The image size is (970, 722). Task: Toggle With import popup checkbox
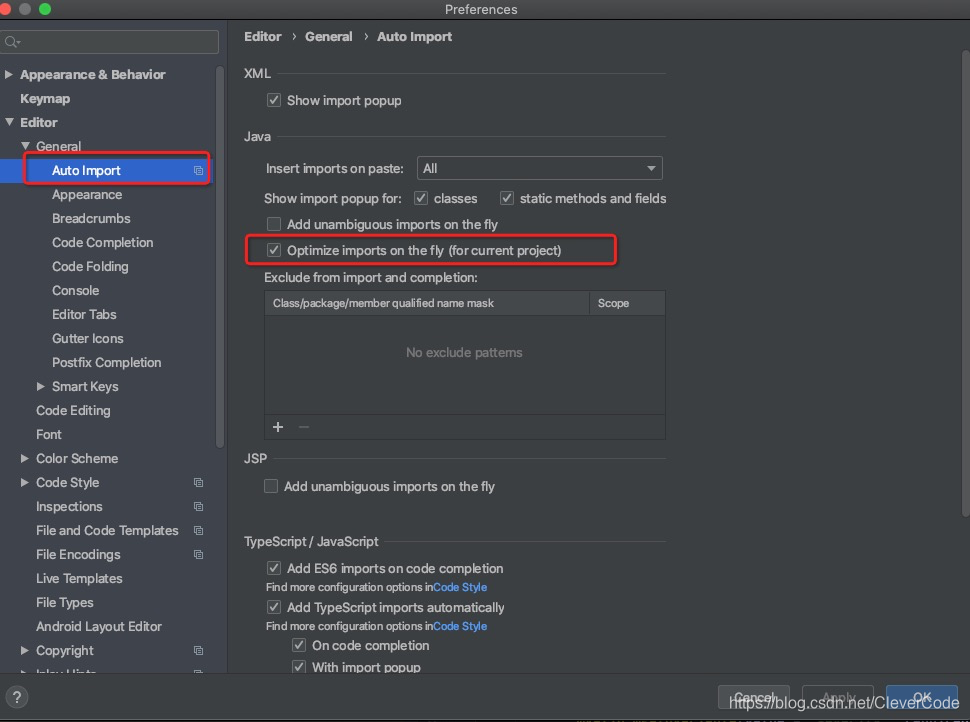(x=299, y=667)
